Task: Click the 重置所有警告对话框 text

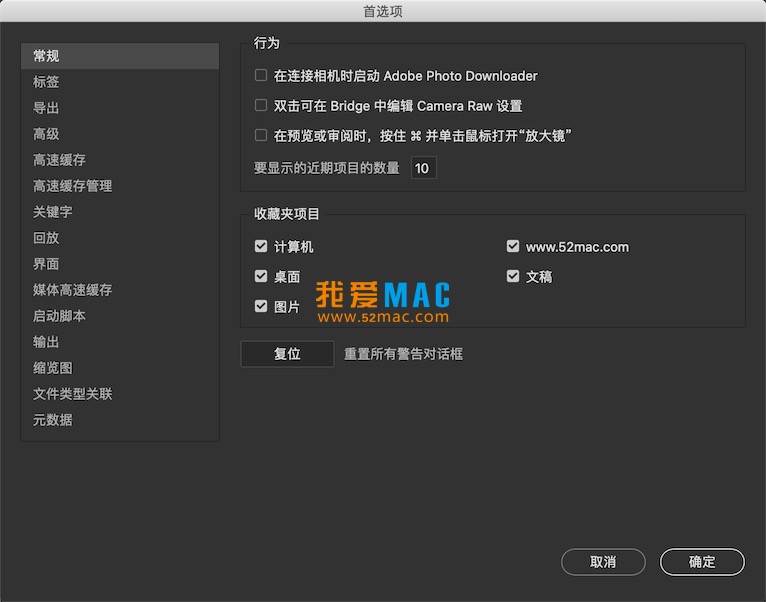Action: (x=404, y=354)
